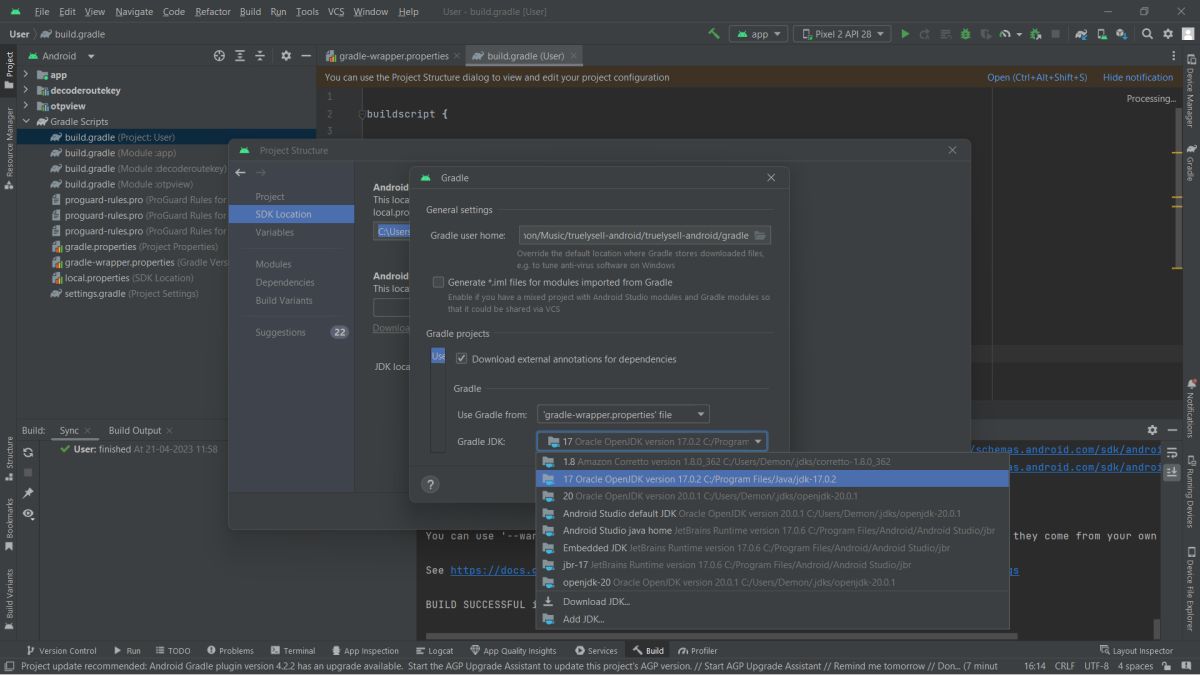Expand the otpview module node

[x=26, y=106]
